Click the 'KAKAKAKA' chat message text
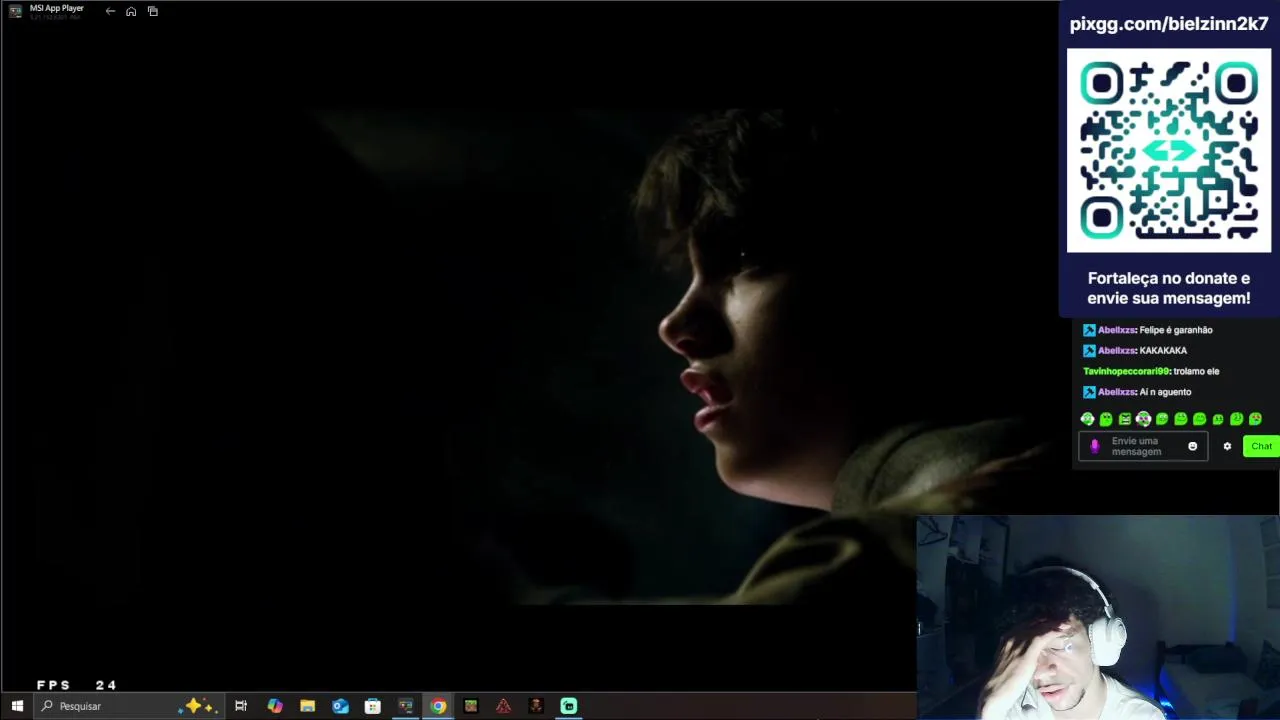 [1163, 351]
